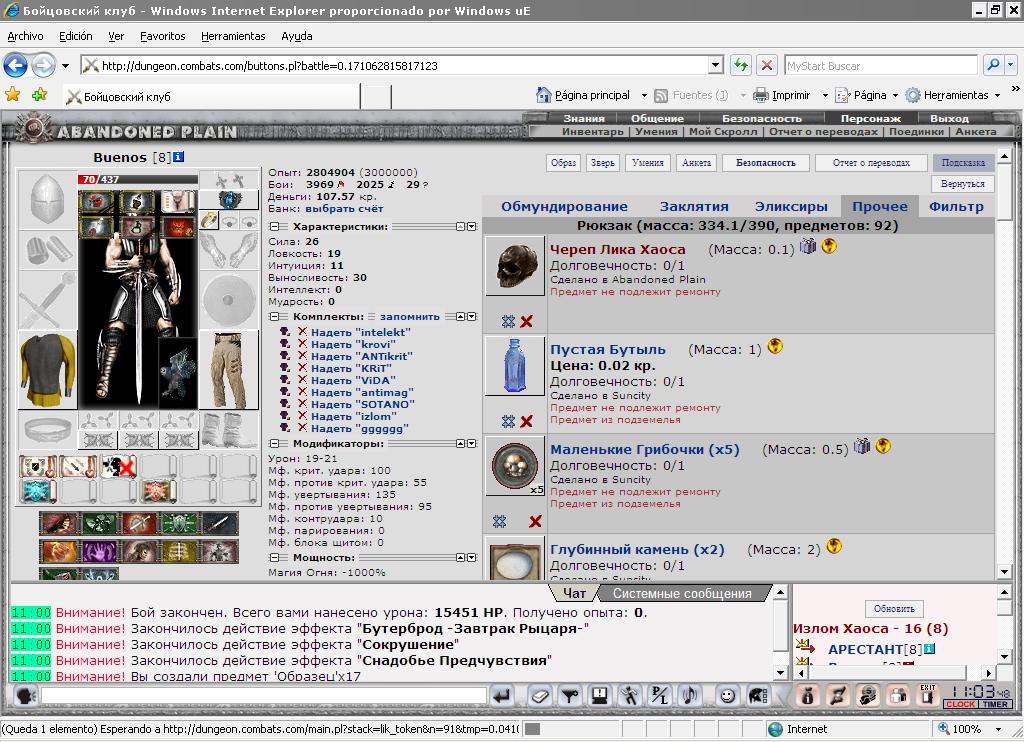Screen dimensions: 1024x742
Task: Open the Фильтр tab
Action: [956, 206]
